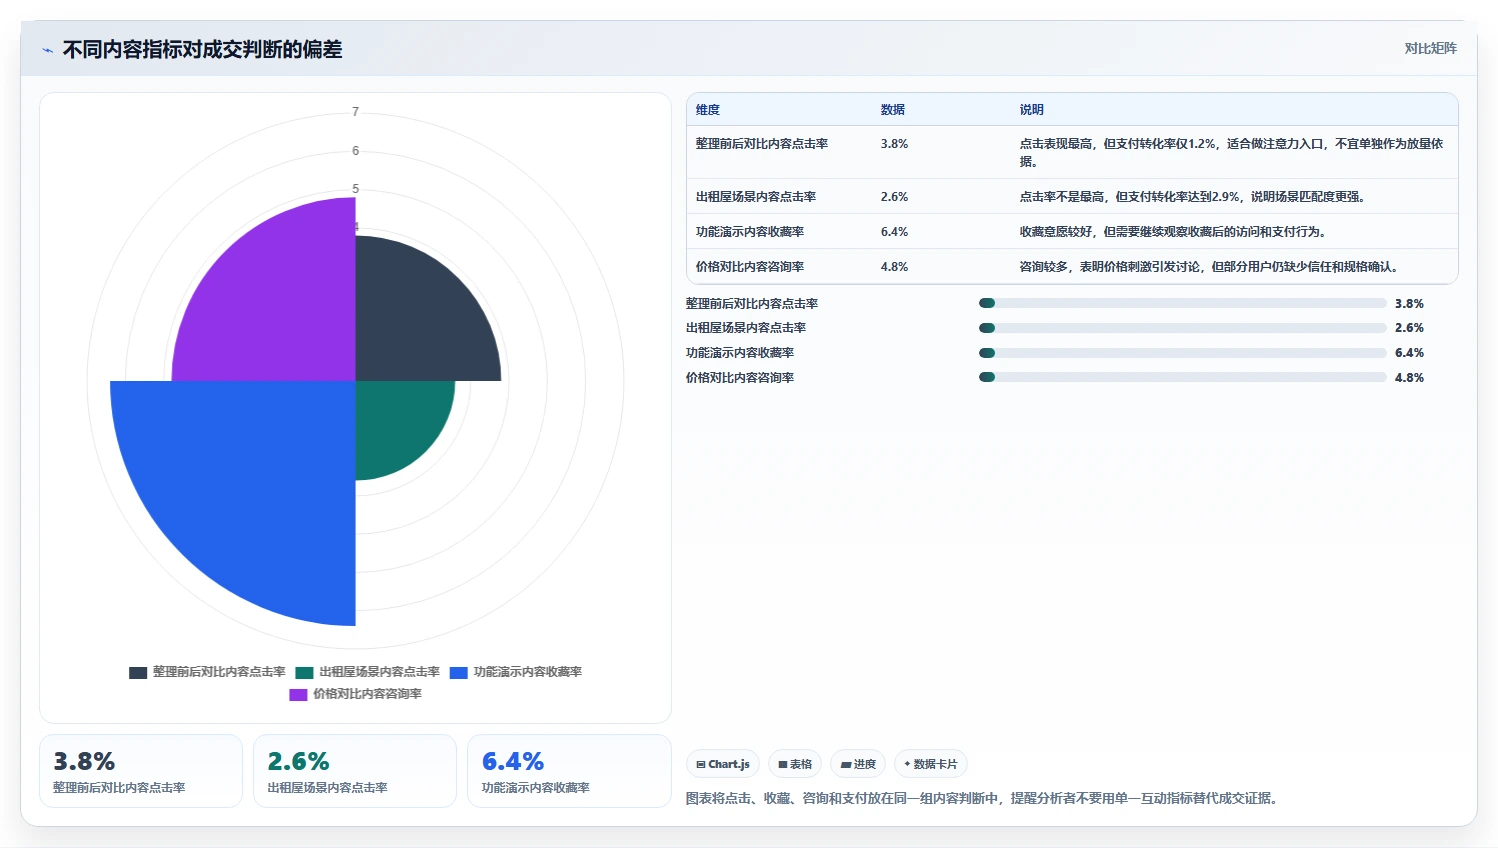1498x848 pixels.
Task: Click the 价格对比内容咨询率 progress bar
Action: pos(1183,377)
